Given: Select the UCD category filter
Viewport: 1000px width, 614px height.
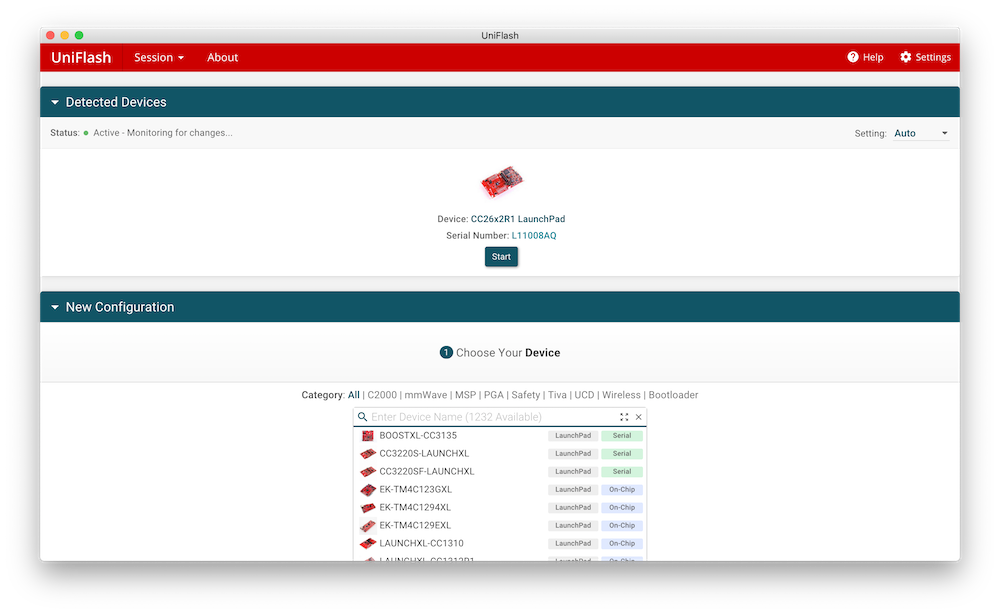Looking at the screenshot, I should 584,395.
